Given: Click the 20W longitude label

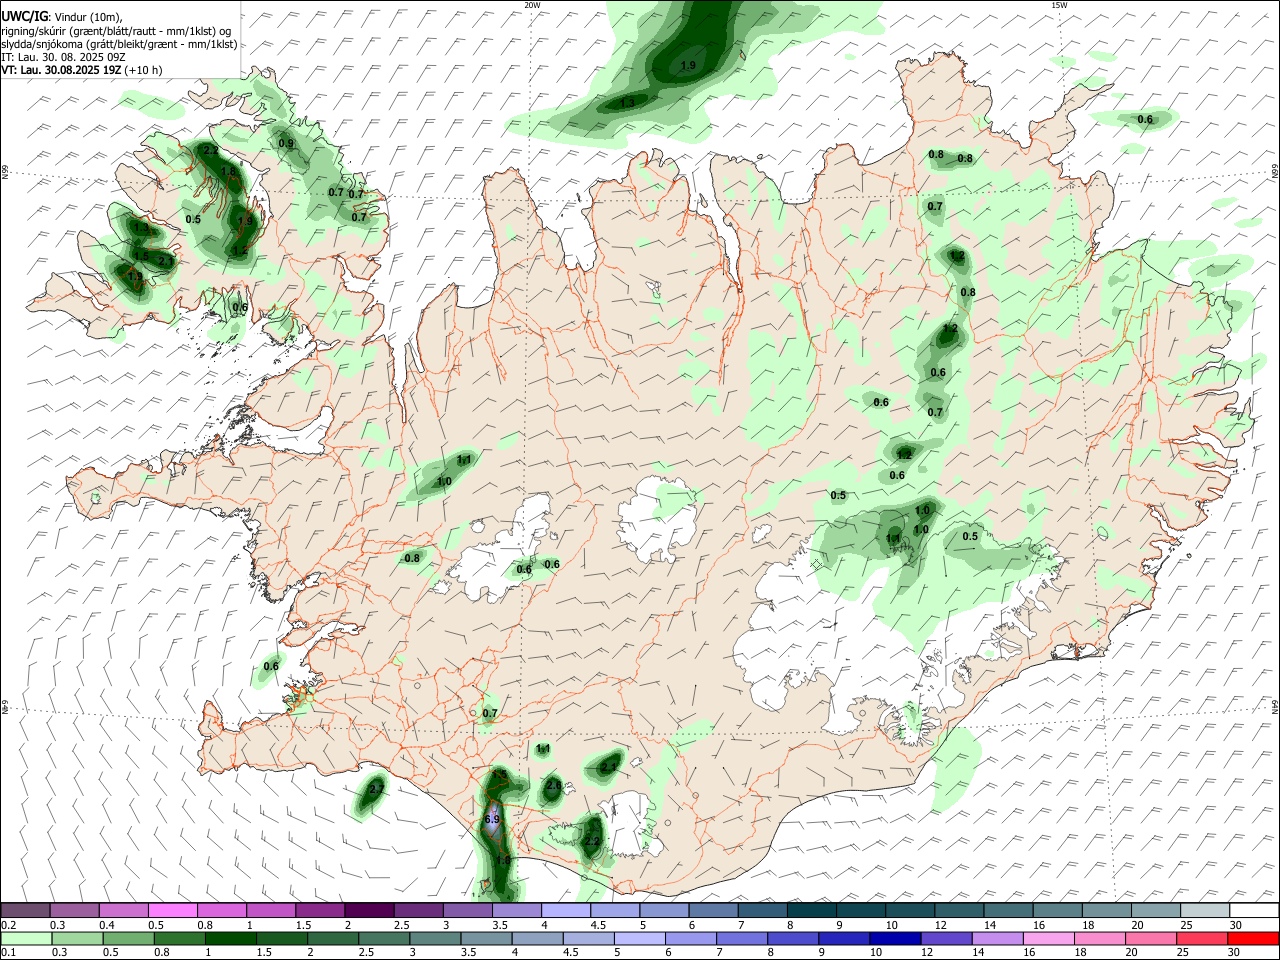Looking at the screenshot, I should (x=532, y=5).
